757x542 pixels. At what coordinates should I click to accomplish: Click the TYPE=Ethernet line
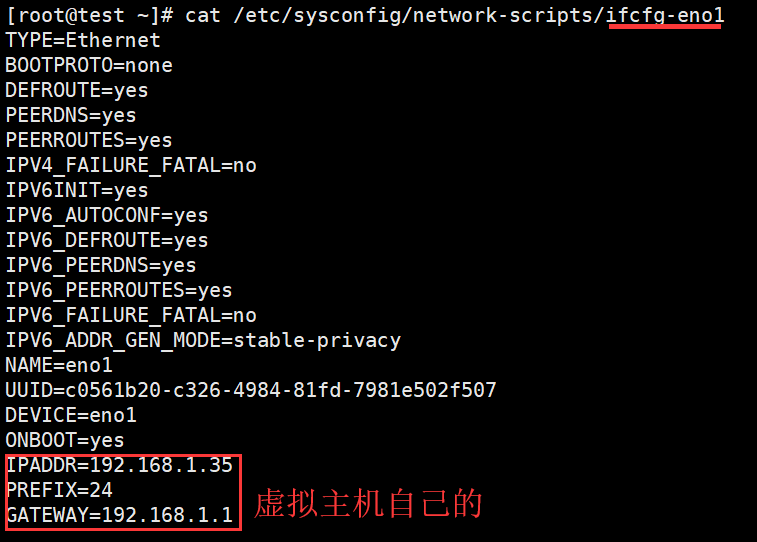[x=83, y=40]
